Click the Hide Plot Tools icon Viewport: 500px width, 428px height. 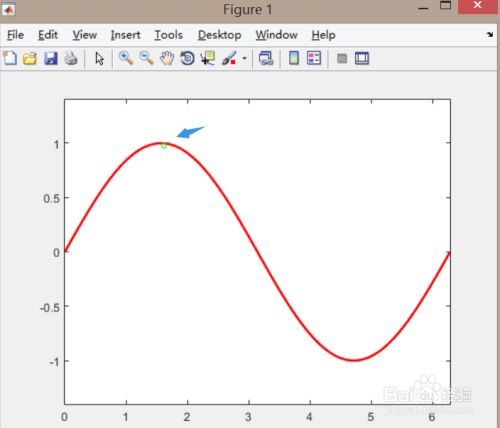(x=342, y=59)
